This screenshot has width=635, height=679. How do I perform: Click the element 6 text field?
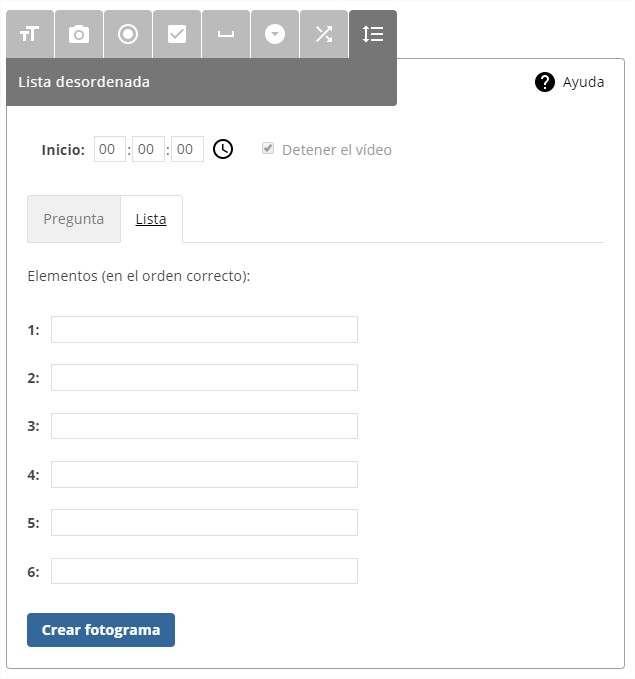tap(204, 571)
